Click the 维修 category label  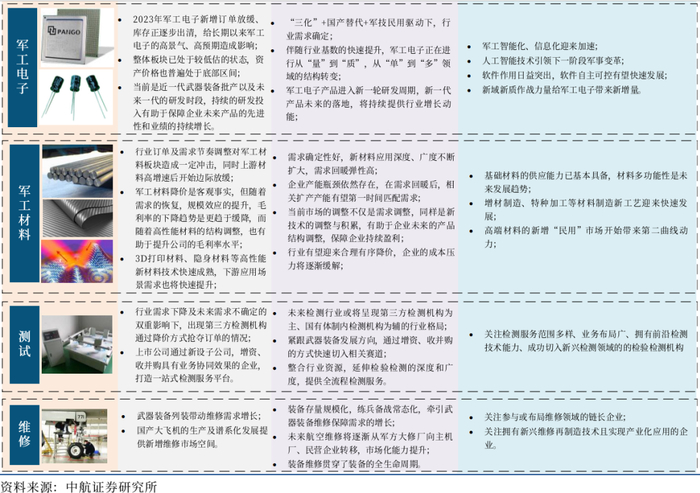pos(25,435)
